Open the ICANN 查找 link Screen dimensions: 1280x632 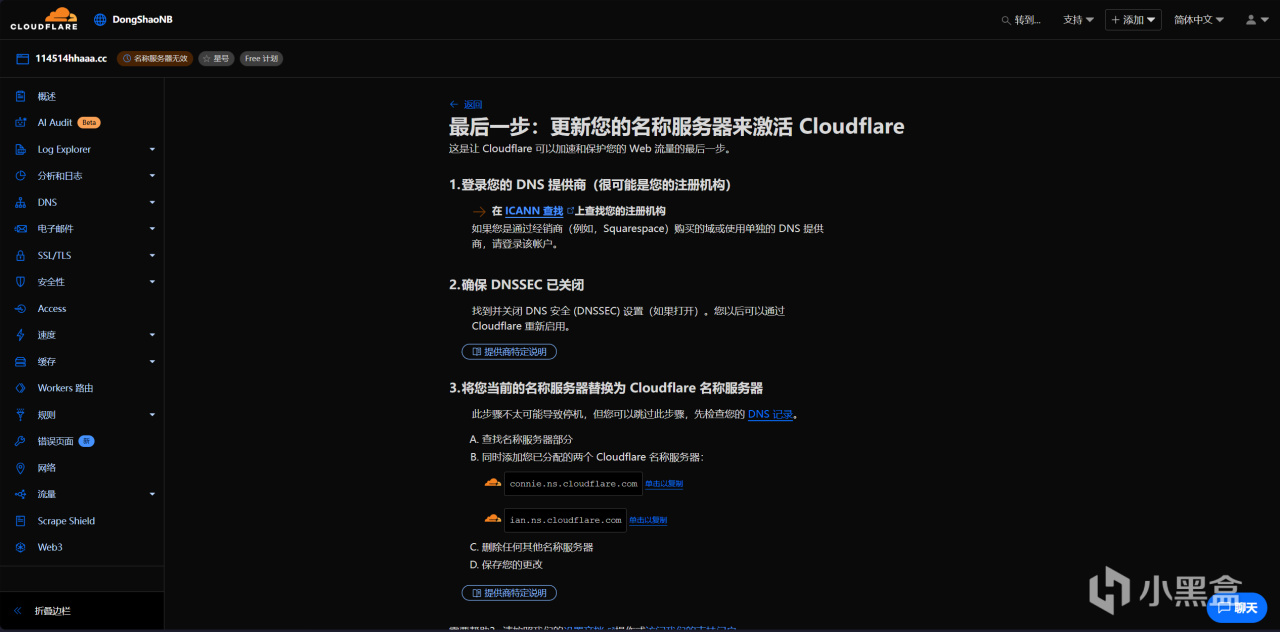pos(535,211)
